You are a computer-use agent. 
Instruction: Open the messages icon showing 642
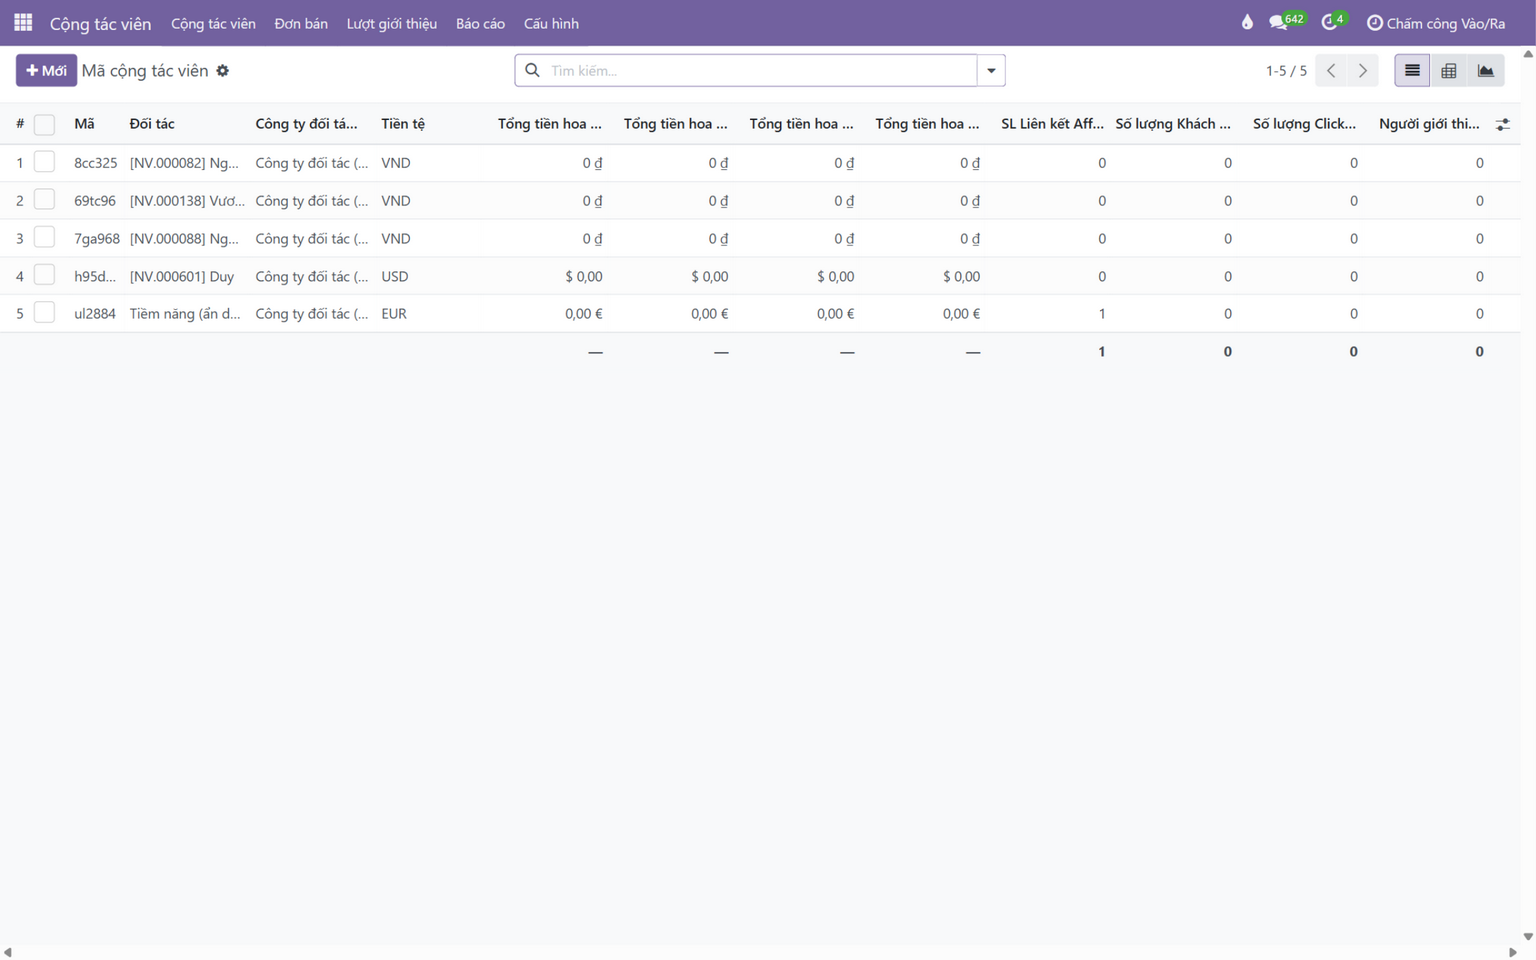tap(1287, 21)
